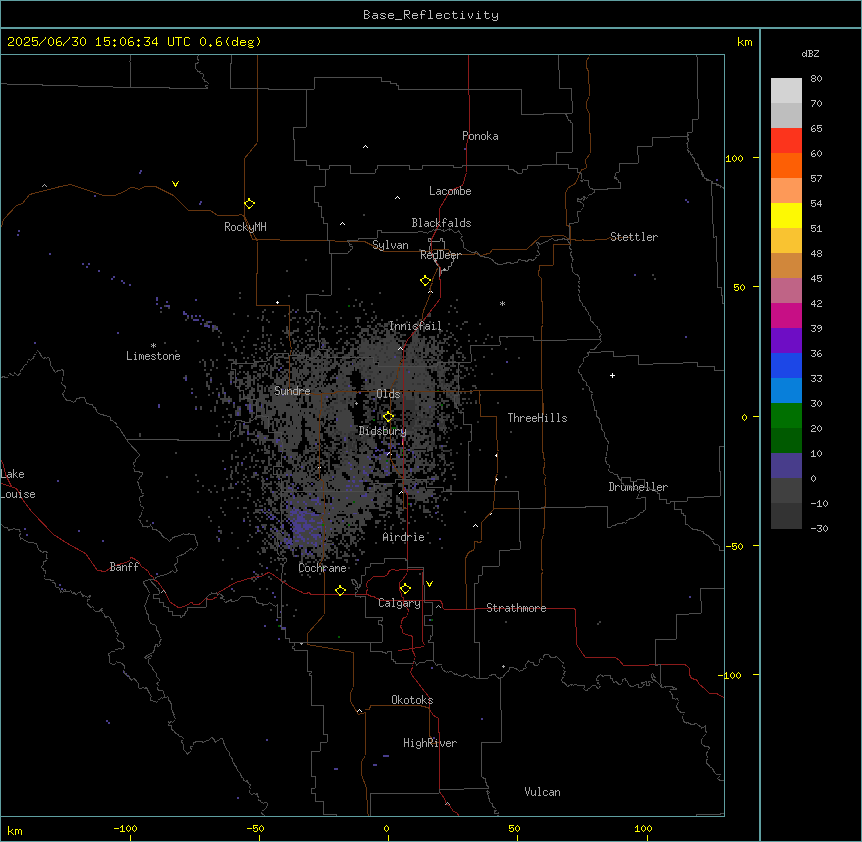
Task: Click the Strathmore town label
Action: click(x=516, y=608)
